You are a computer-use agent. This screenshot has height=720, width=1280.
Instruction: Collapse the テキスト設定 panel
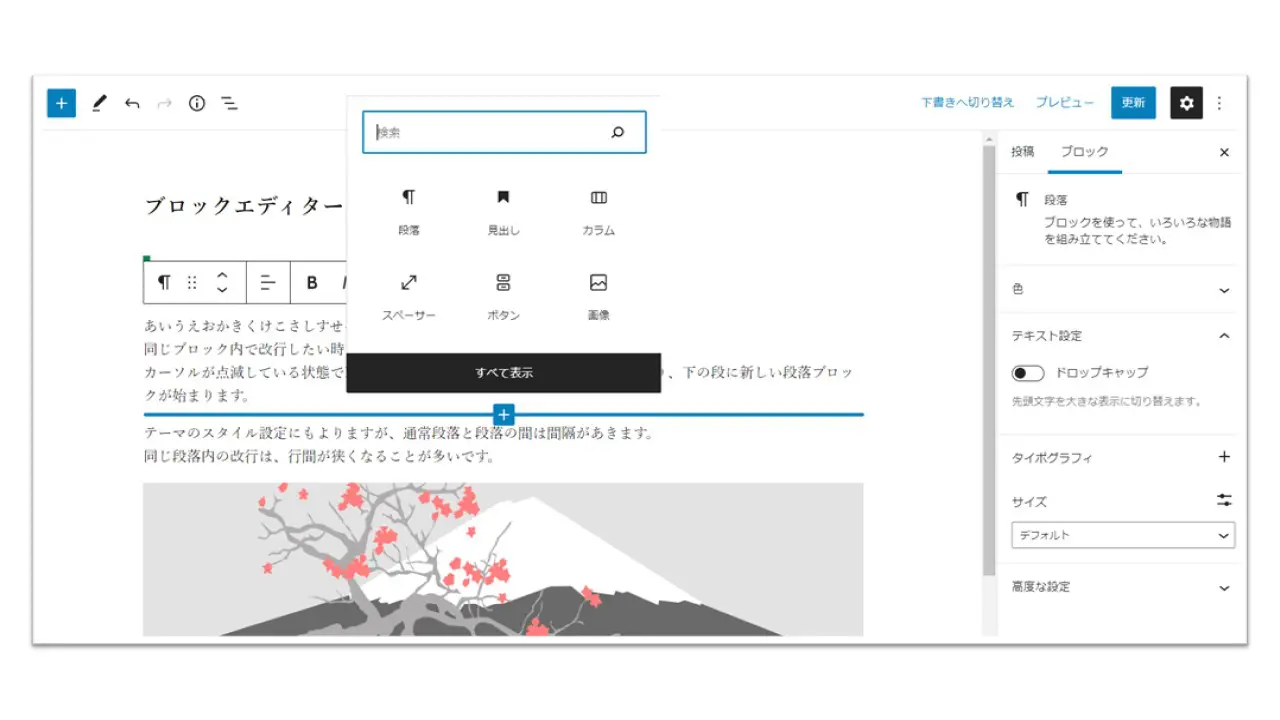coord(1118,336)
